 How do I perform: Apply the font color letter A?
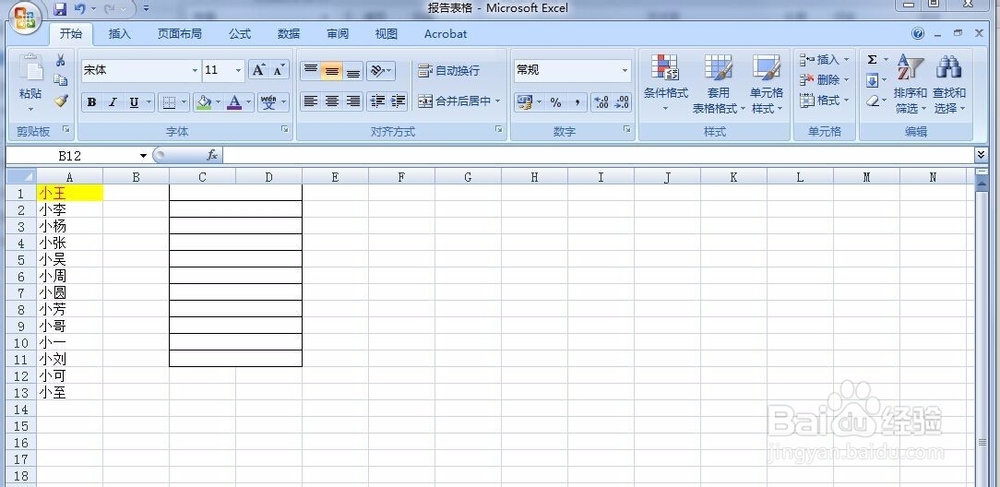pyautogui.click(x=235, y=102)
